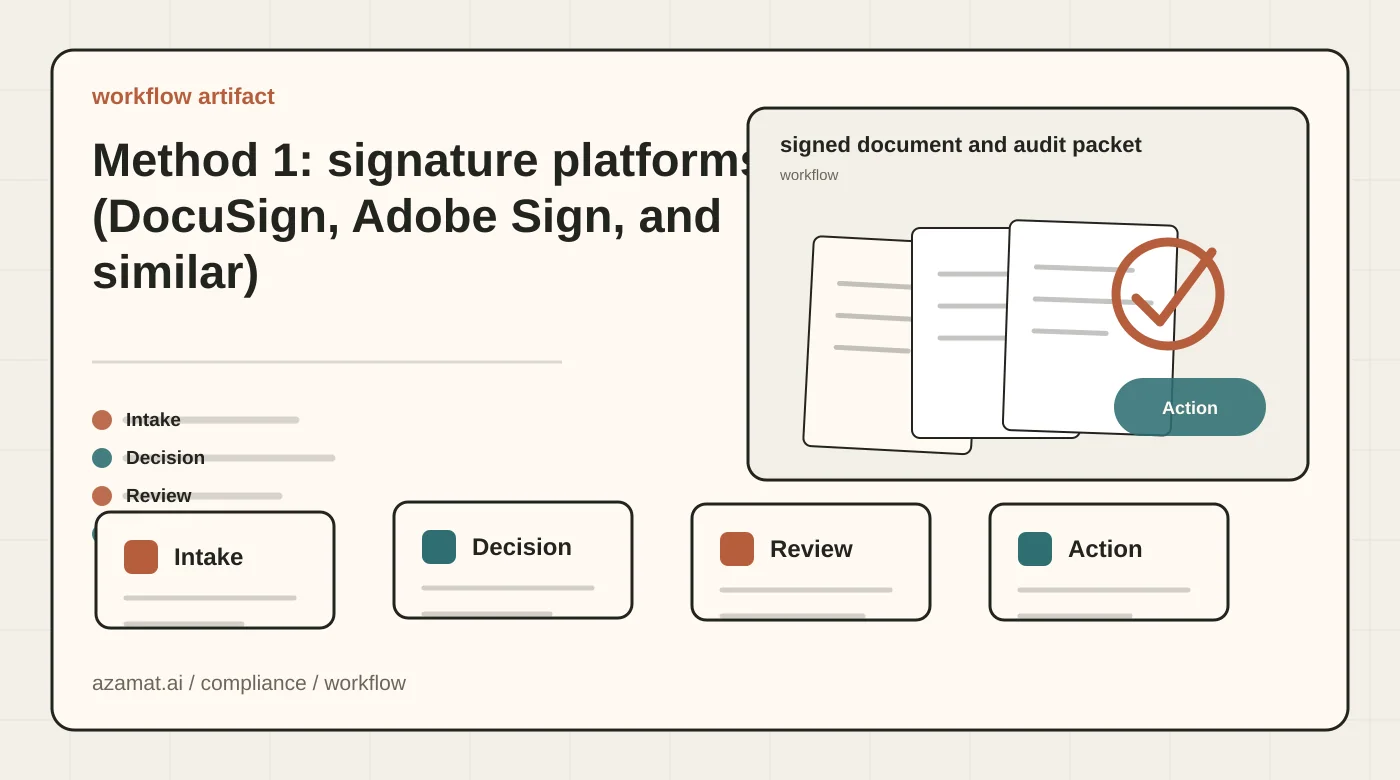Viewport: 1400px width, 780px height.
Task: Click the Review legend label
Action: click(158, 496)
